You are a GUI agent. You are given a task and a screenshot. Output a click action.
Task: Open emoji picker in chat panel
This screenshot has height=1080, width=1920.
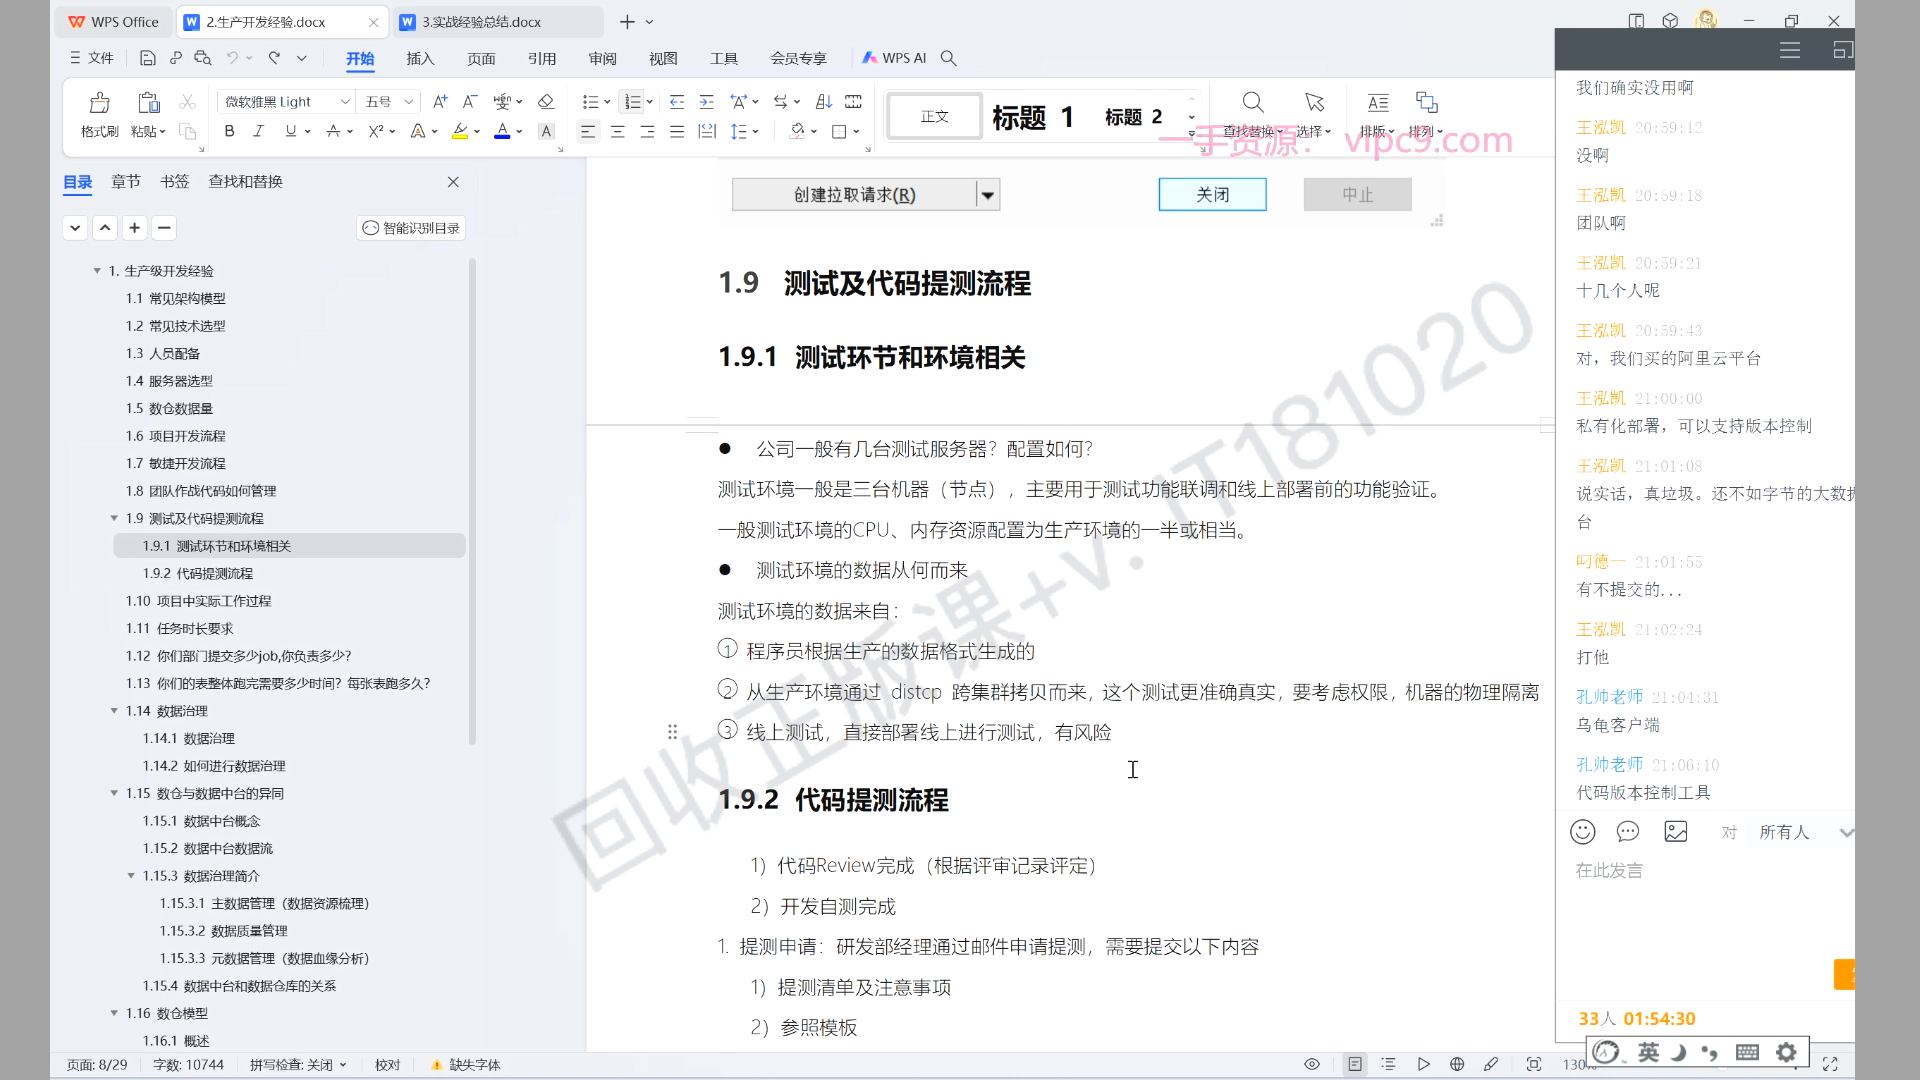[x=1582, y=832]
